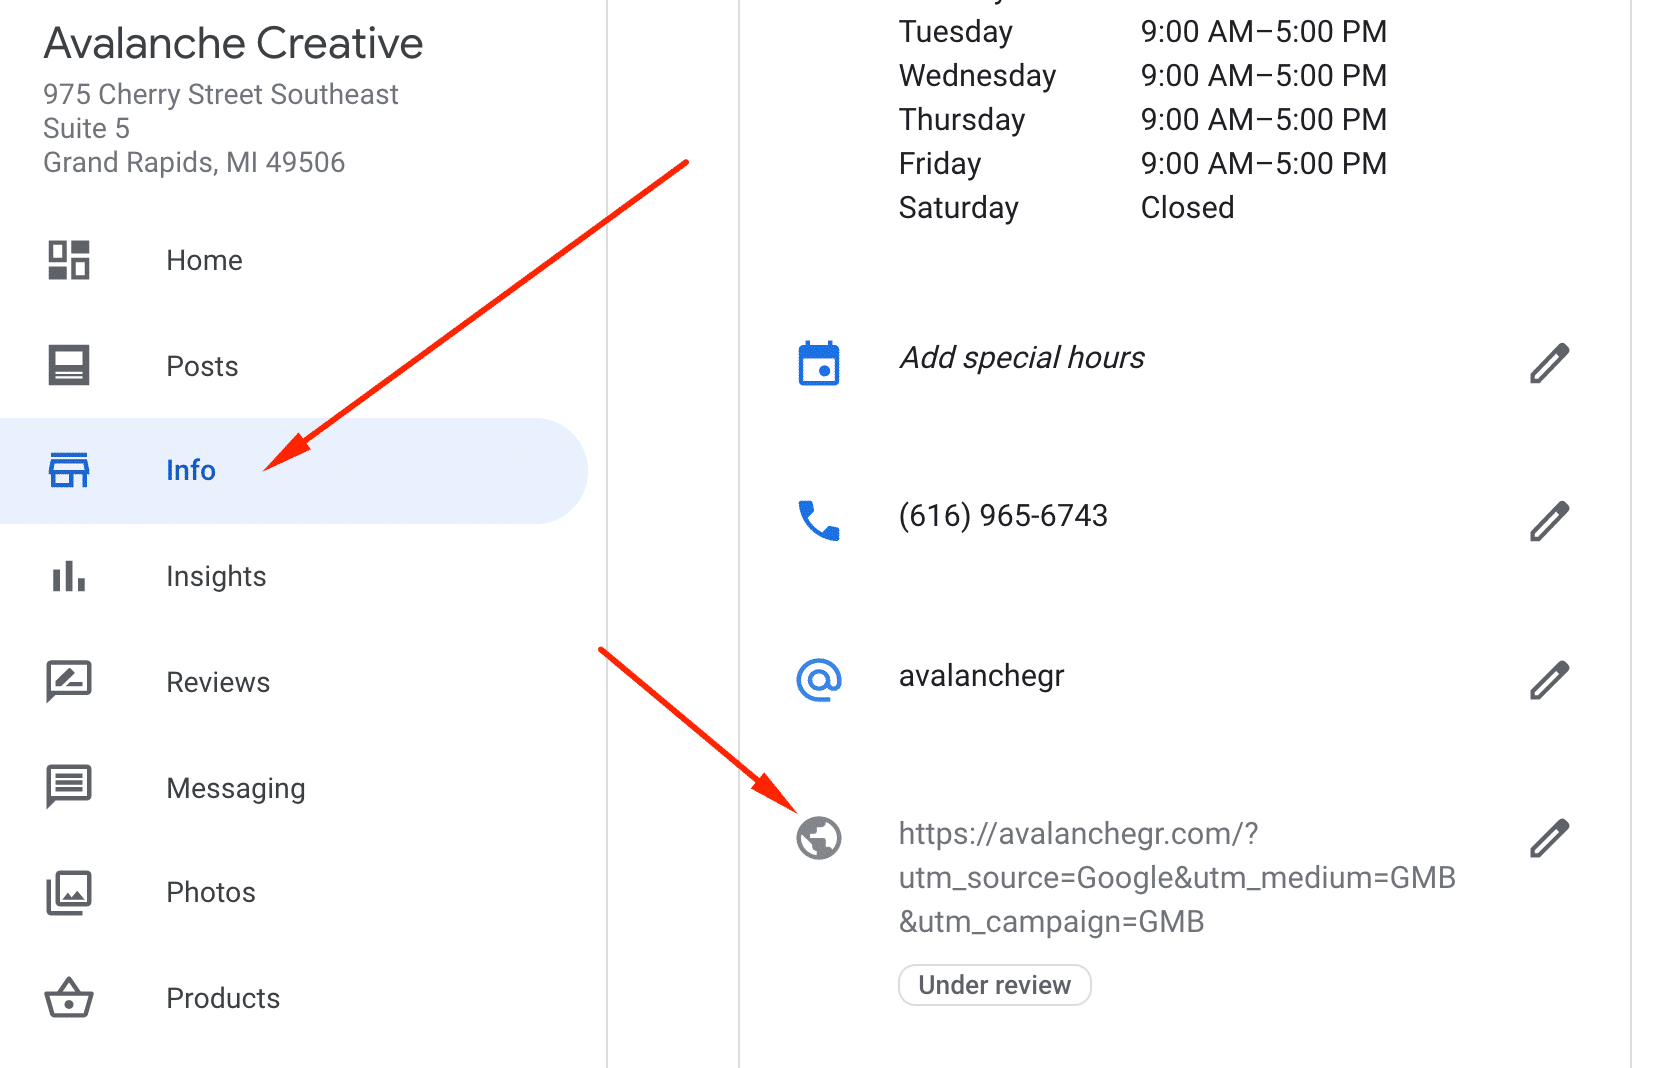The height and width of the screenshot is (1068, 1662).
Task: Click the avalanchegr.com website URL
Action: click(1177, 877)
